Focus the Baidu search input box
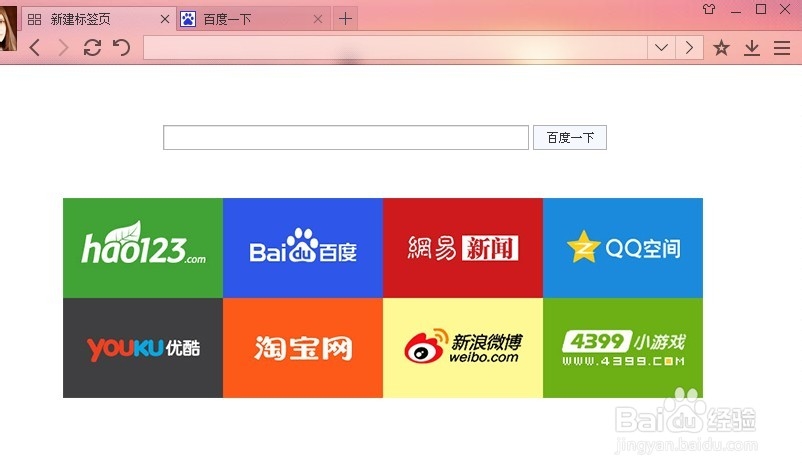The height and width of the screenshot is (472, 802). (x=346, y=138)
